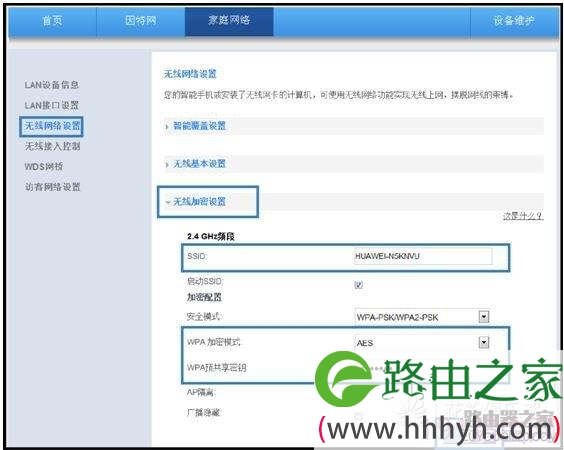Select 无线网络设置 in sidebar
Image resolution: width=564 pixels, height=450 pixels.
(52, 126)
